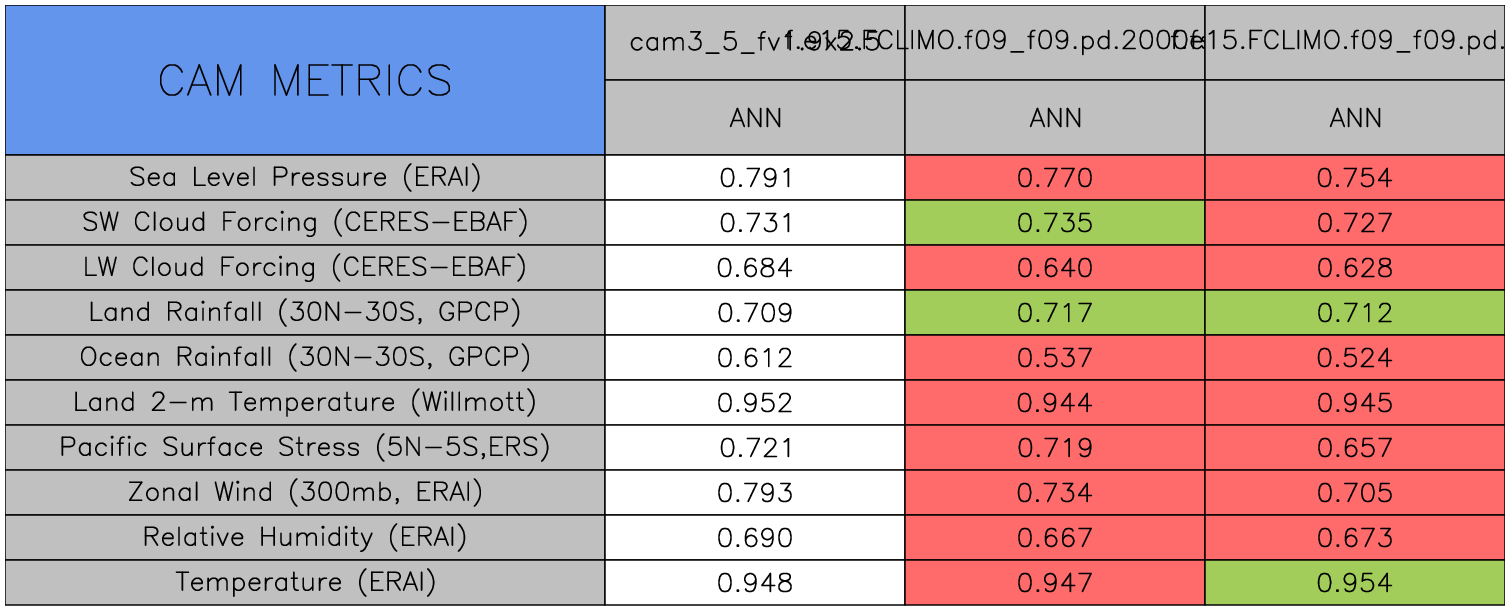Viewport: 1510px width, 611px height.
Task: Click the Land Rainfall (30N-30S, GPCP) label
Action: pos(305,313)
